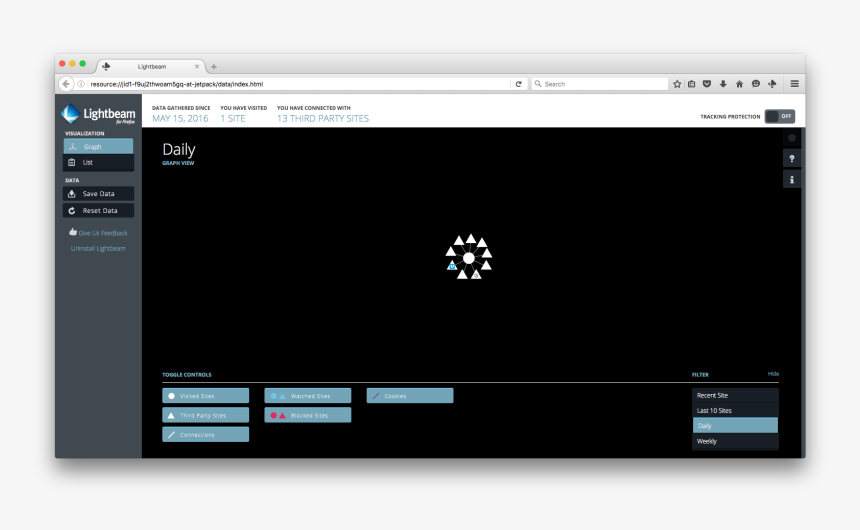860x530 pixels.
Task: Choose Last 10 Sites filter
Action: point(734,411)
